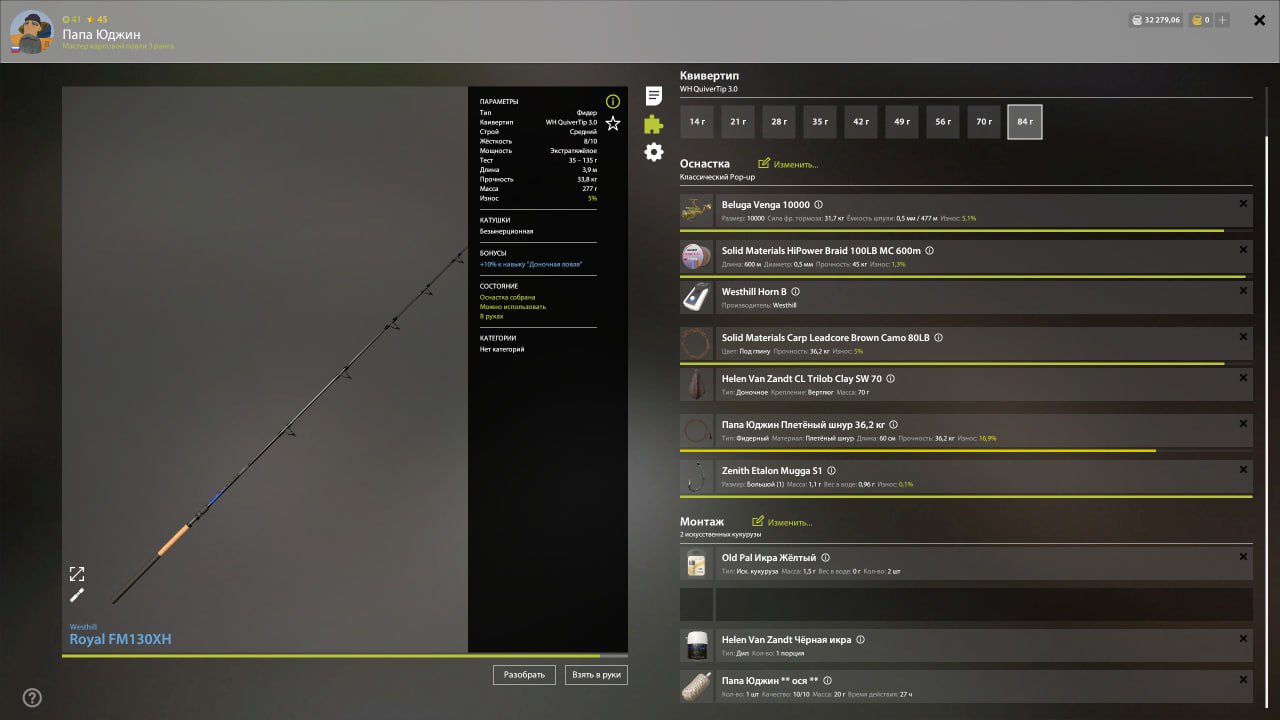The height and width of the screenshot is (720, 1280).
Task: Click the info icon in parameters panel
Action: pos(613,101)
